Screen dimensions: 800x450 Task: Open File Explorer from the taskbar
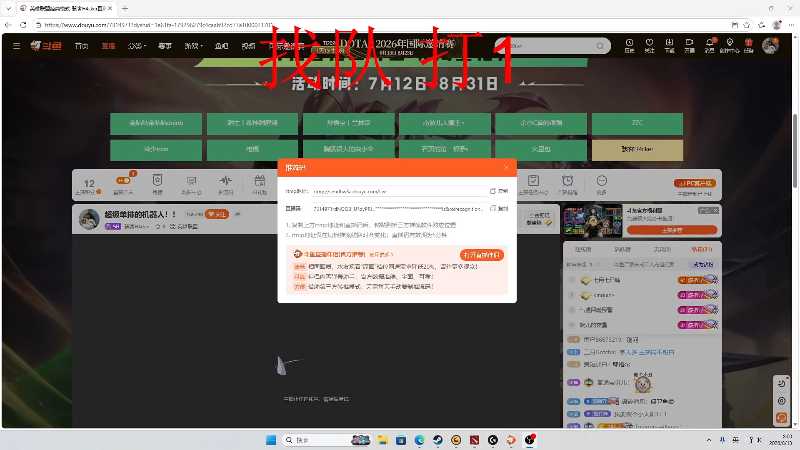coord(383,440)
